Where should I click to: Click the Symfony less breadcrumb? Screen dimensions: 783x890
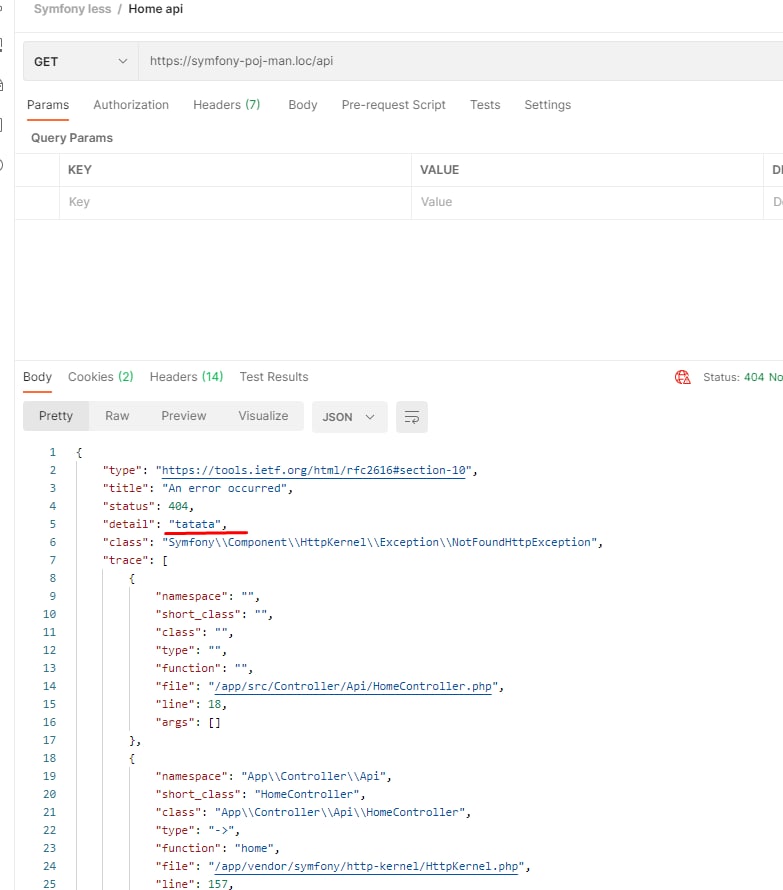point(74,9)
